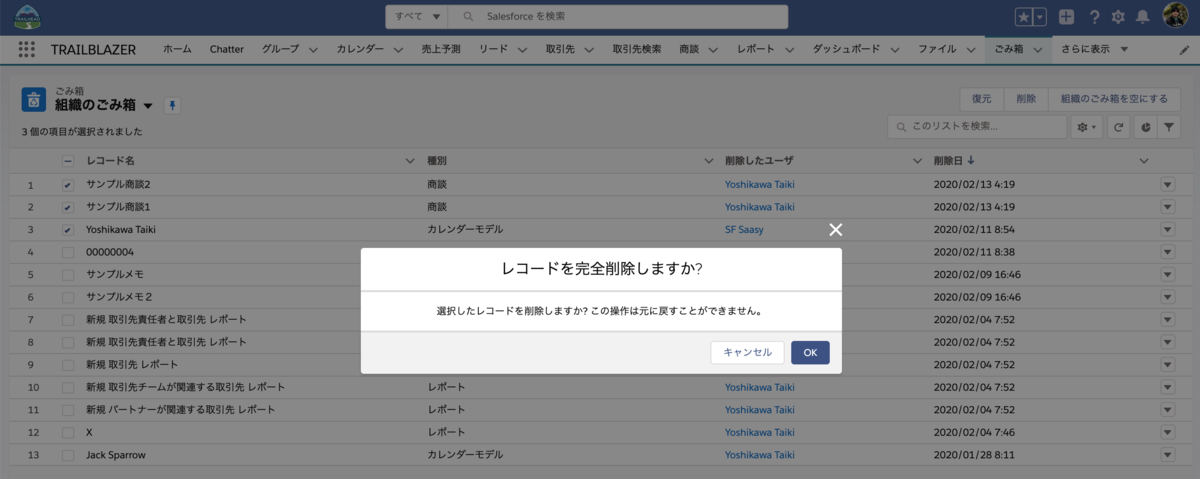Uncheck the Yoshikawa Taiki record checkbox
Screen dimensions: 1200x479
[x=67, y=229]
